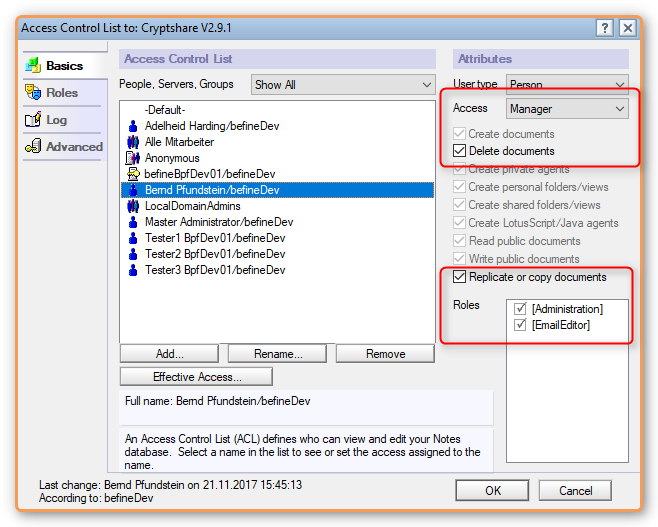Select the LocalDomainAdmins group icon
The height and width of the screenshot is (527, 658).
pyautogui.click(x=133, y=206)
